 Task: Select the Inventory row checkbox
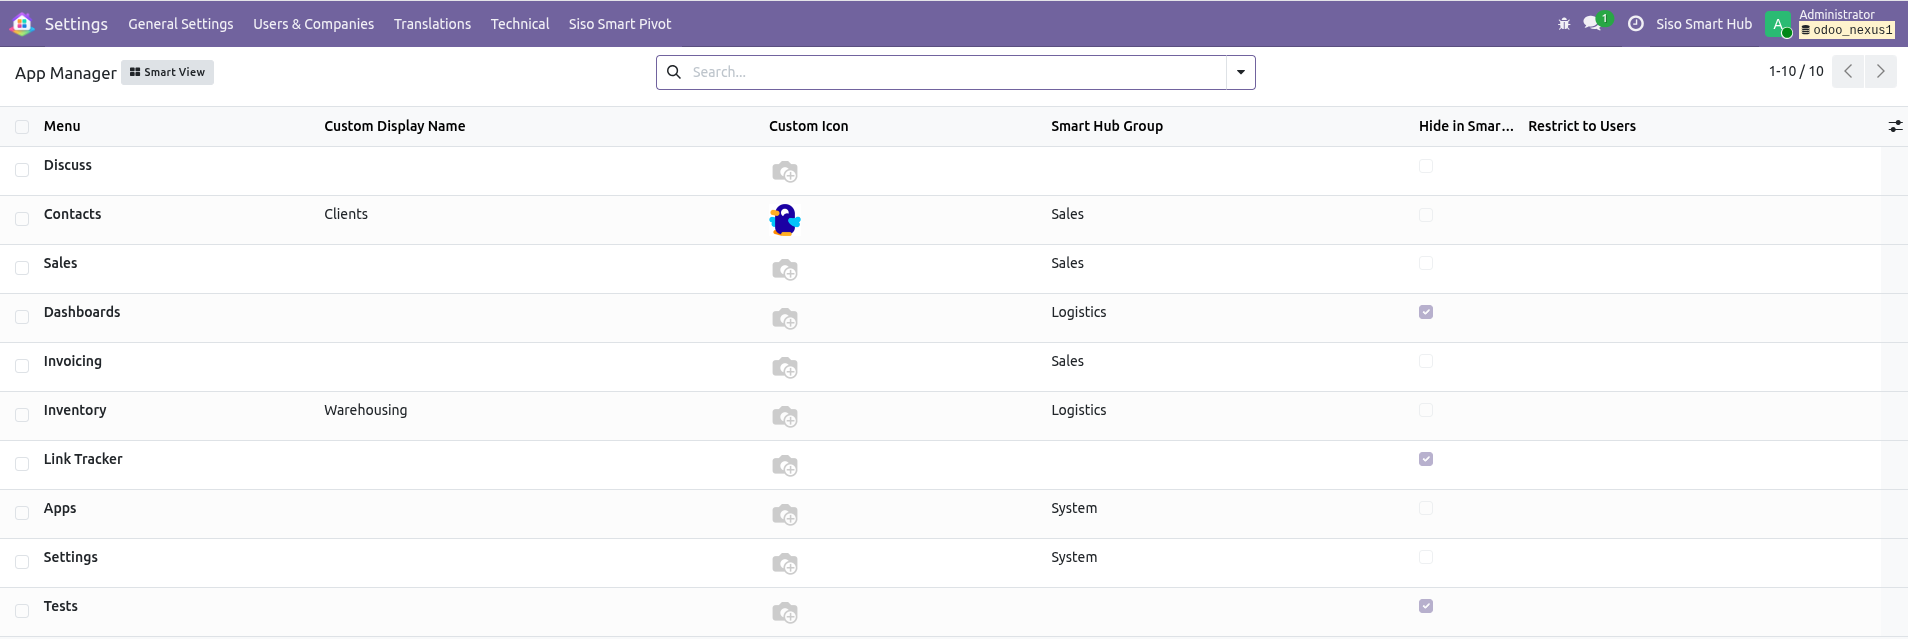pyautogui.click(x=22, y=415)
